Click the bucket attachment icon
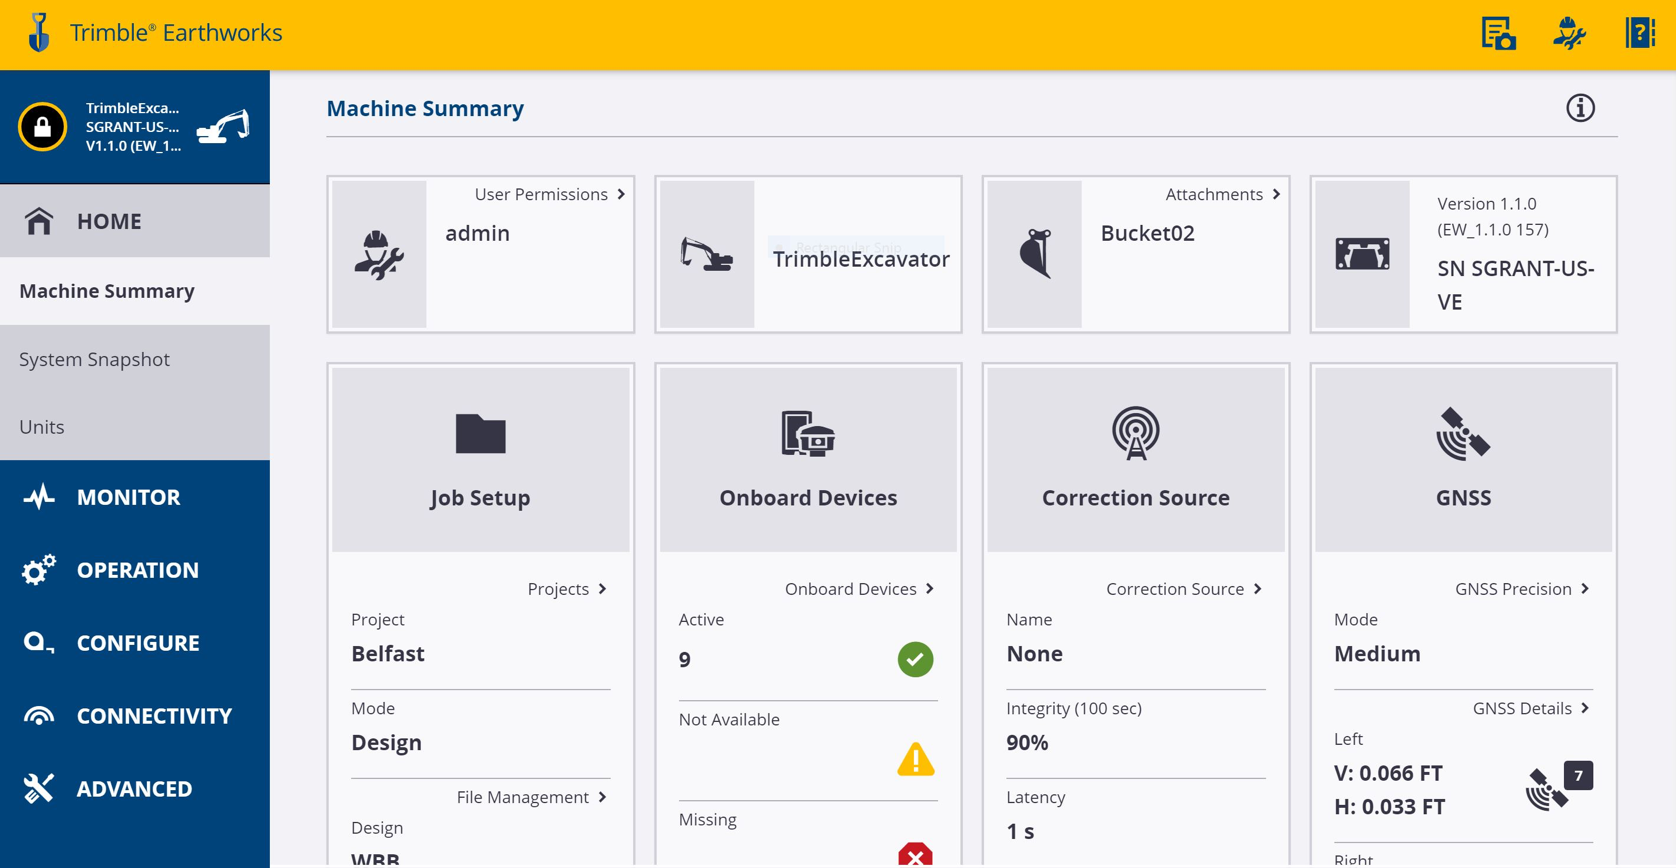1676x868 pixels. pos(1035,254)
